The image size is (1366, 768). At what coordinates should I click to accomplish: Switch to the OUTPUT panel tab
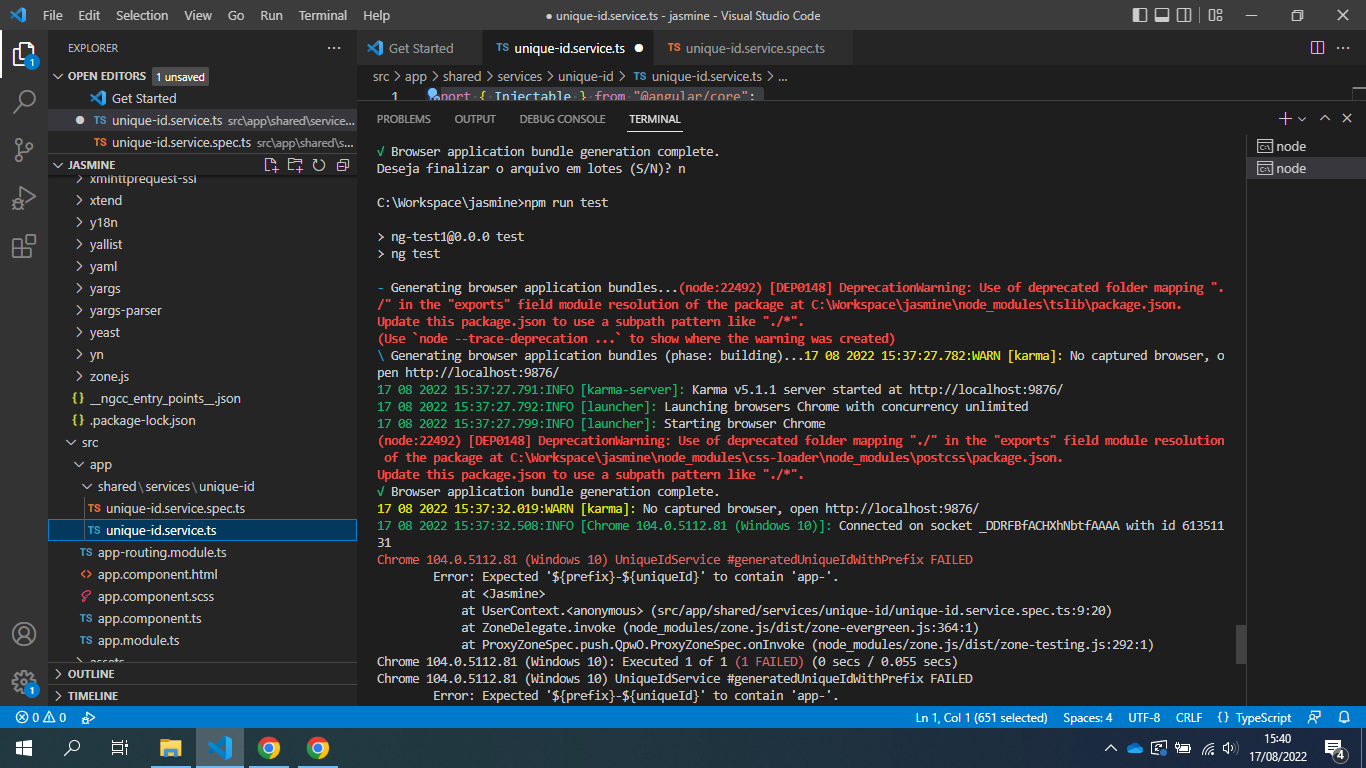[475, 119]
